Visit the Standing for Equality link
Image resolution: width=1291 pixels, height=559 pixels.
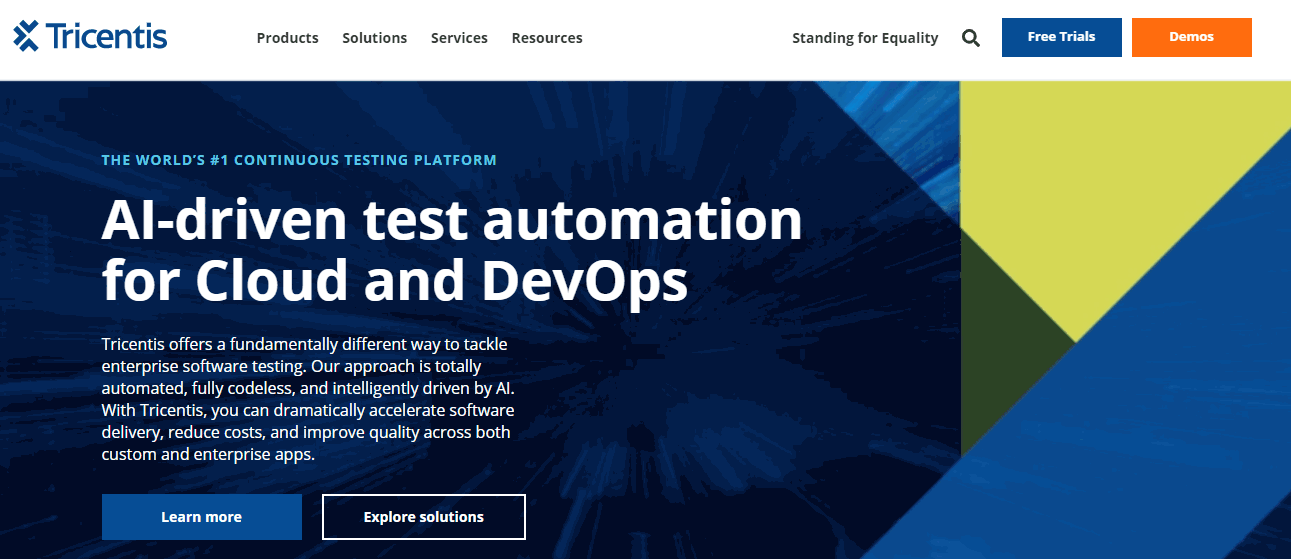[x=865, y=38]
